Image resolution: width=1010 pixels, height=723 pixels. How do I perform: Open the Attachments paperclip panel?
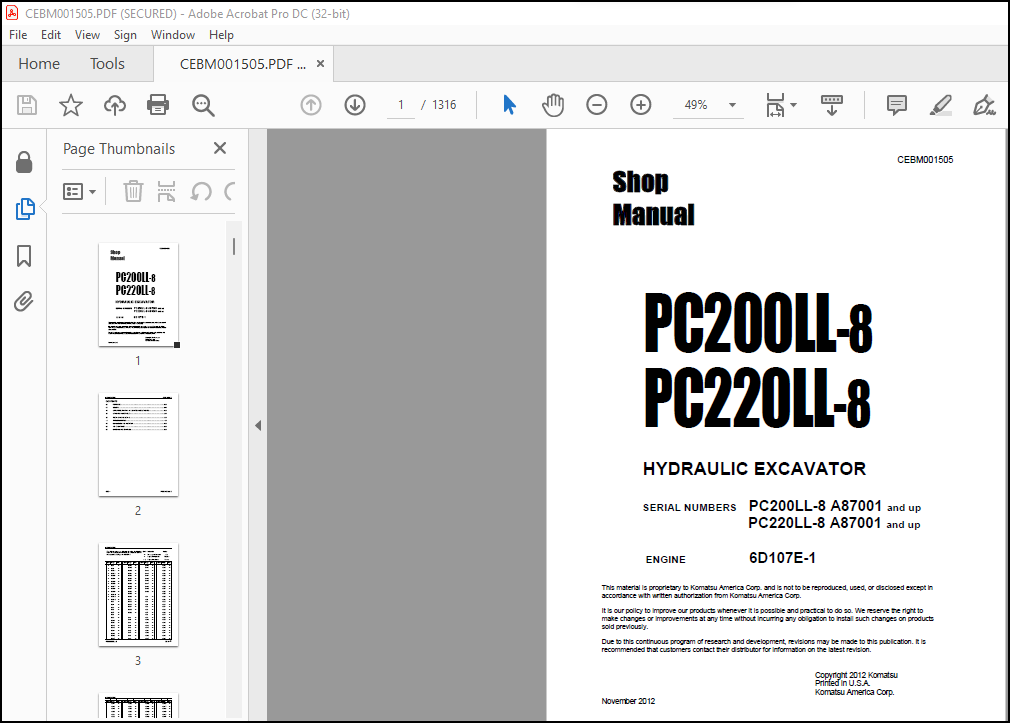[x=24, y=302]
